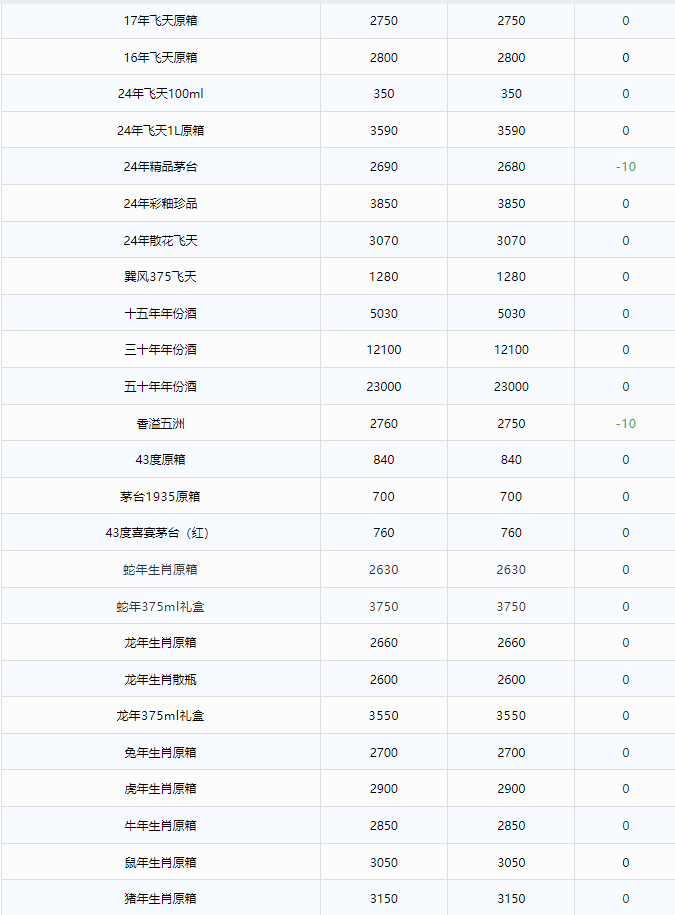675x915 pixels.
Task: Click the 茅台1935原箱 label
Action: (160, 496)
